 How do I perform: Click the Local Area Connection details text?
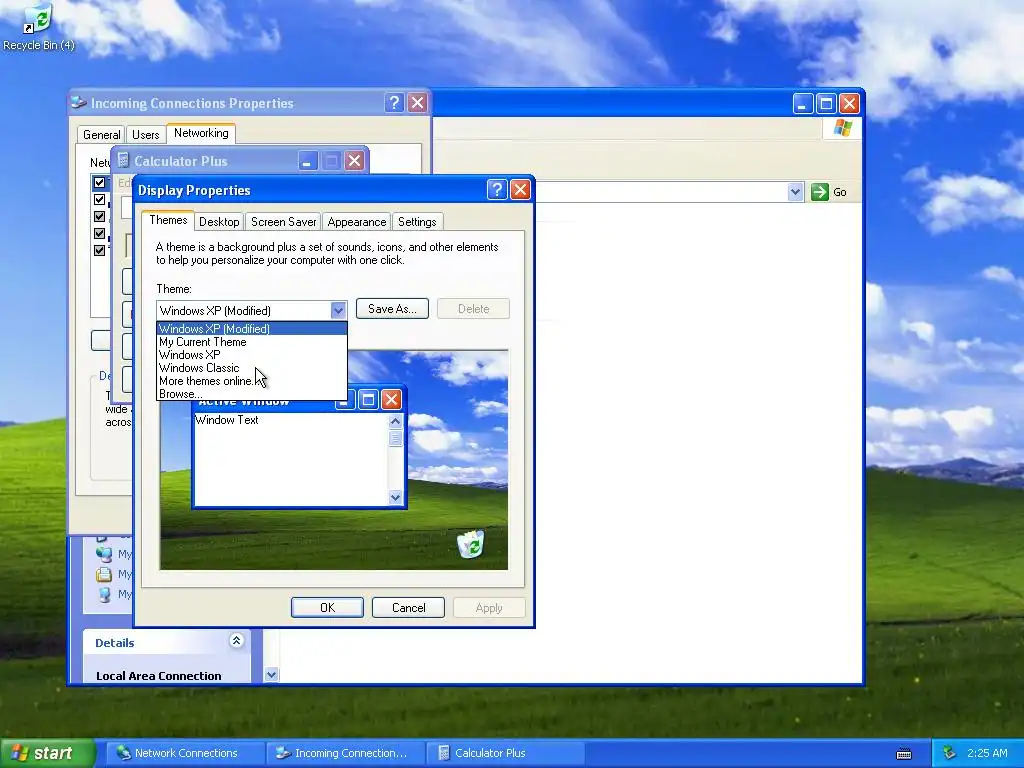[159, 676]
